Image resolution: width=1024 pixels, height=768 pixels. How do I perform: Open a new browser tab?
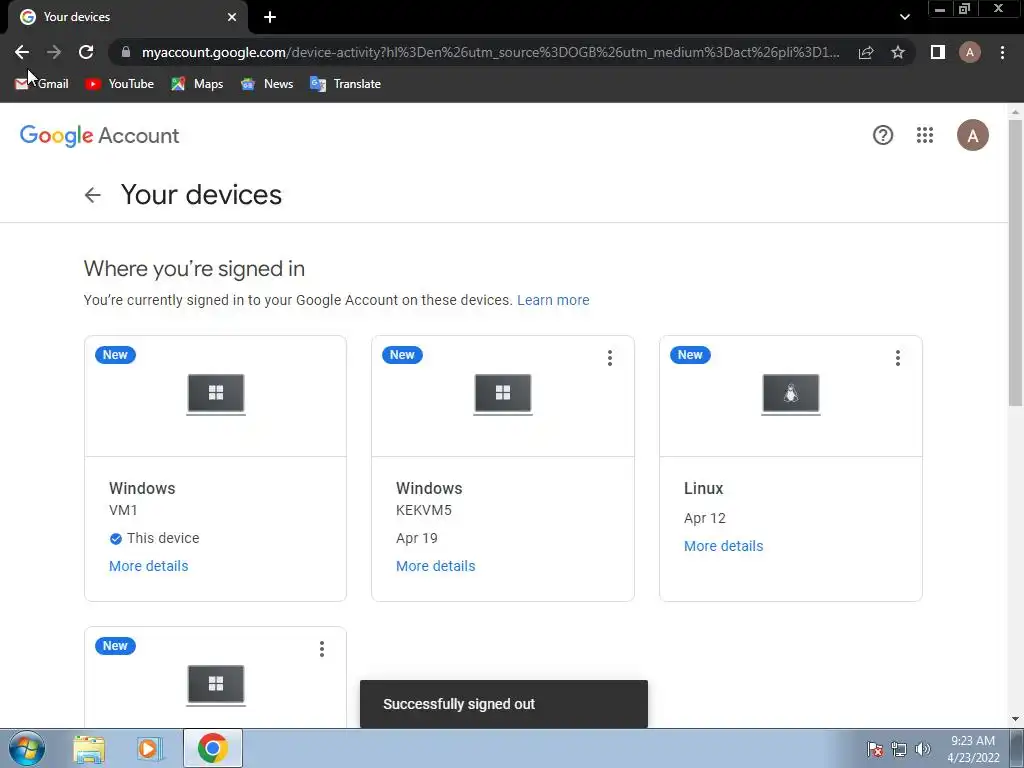pyautogui.click(x=270, y=17)
